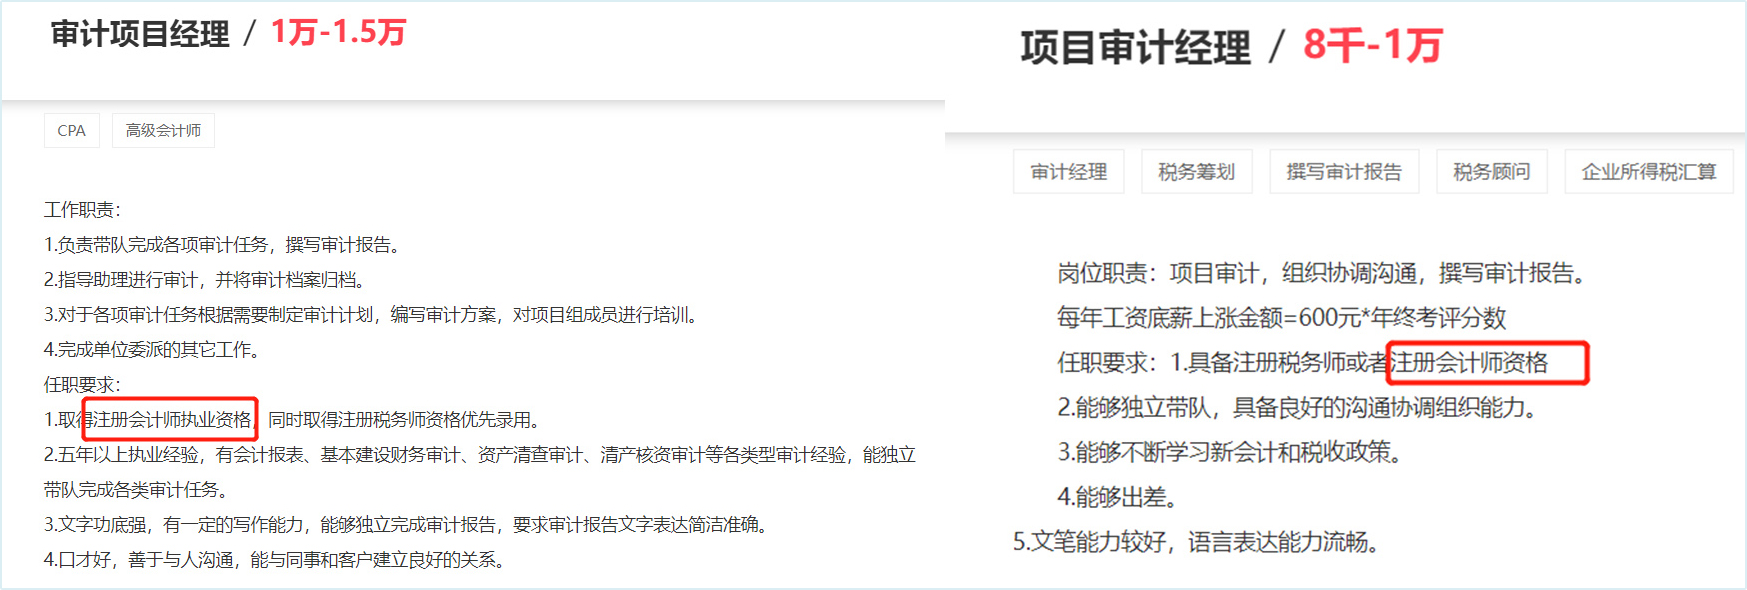Click the line 指导助理进行审计

pos(206,280)
